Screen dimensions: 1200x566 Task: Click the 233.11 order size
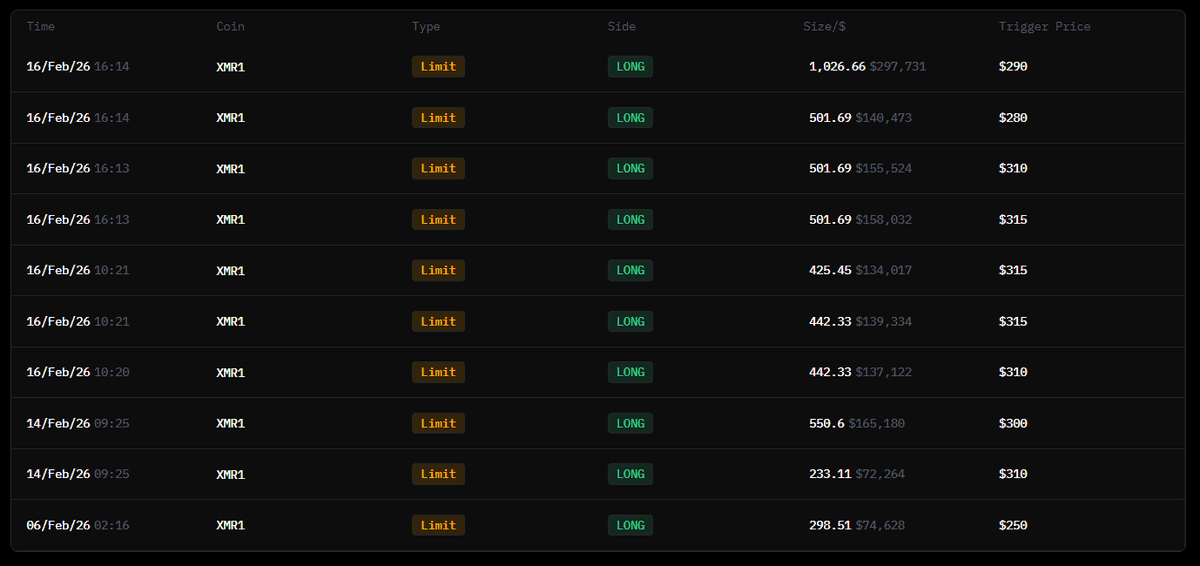[830, 474]
